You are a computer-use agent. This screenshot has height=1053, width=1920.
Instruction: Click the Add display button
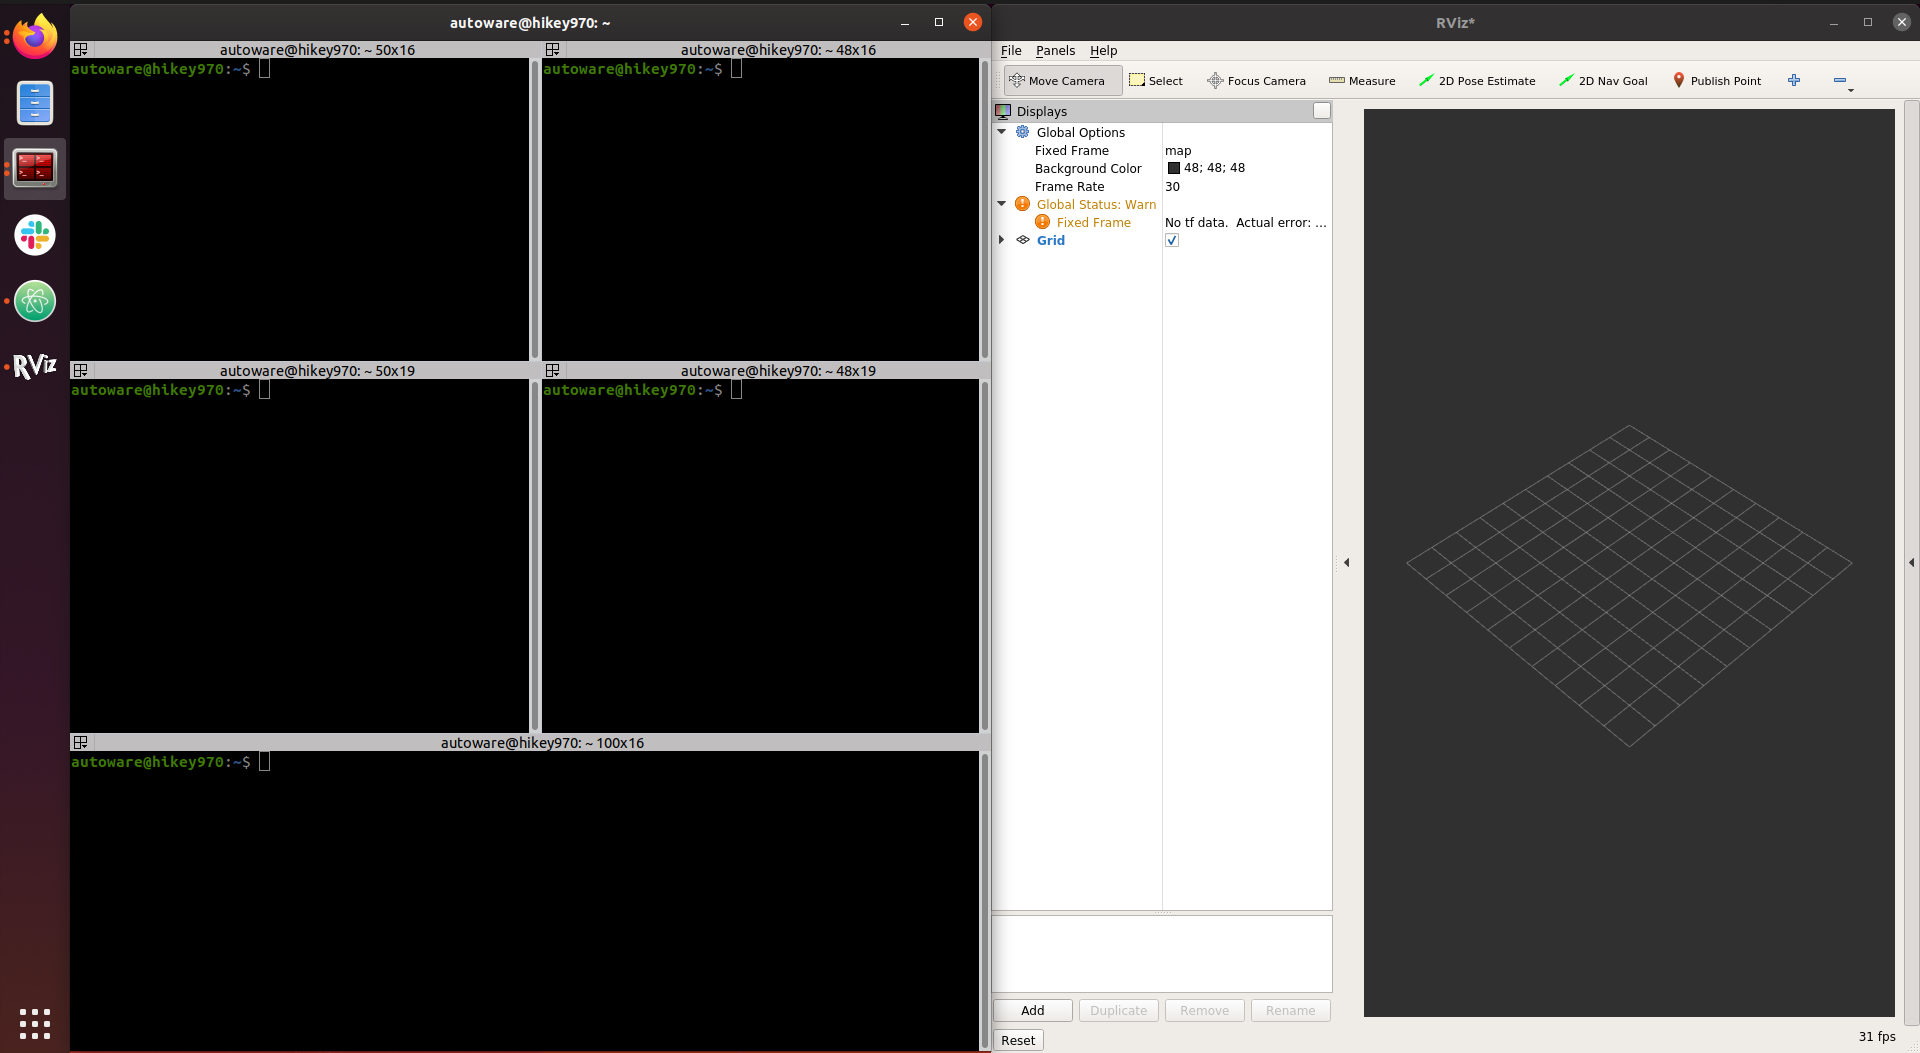[1032, 1010]
